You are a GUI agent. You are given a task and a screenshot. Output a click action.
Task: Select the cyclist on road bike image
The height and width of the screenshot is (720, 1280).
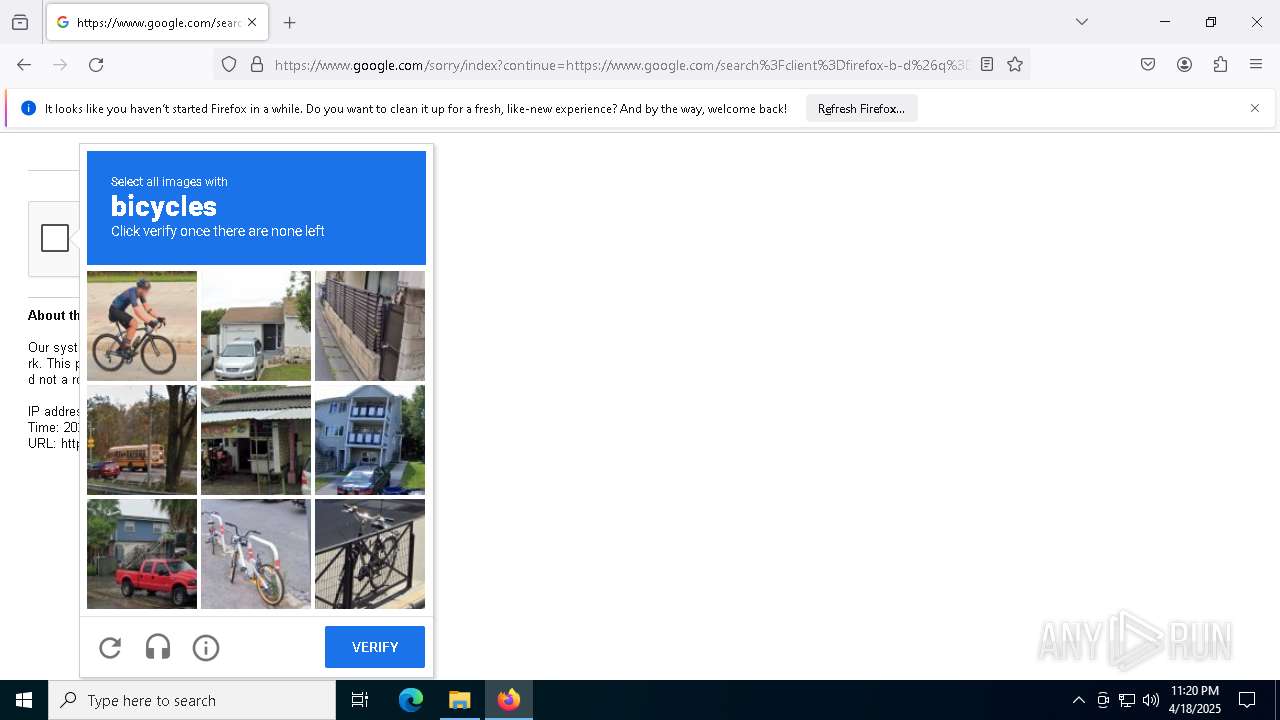pos(142,326)
